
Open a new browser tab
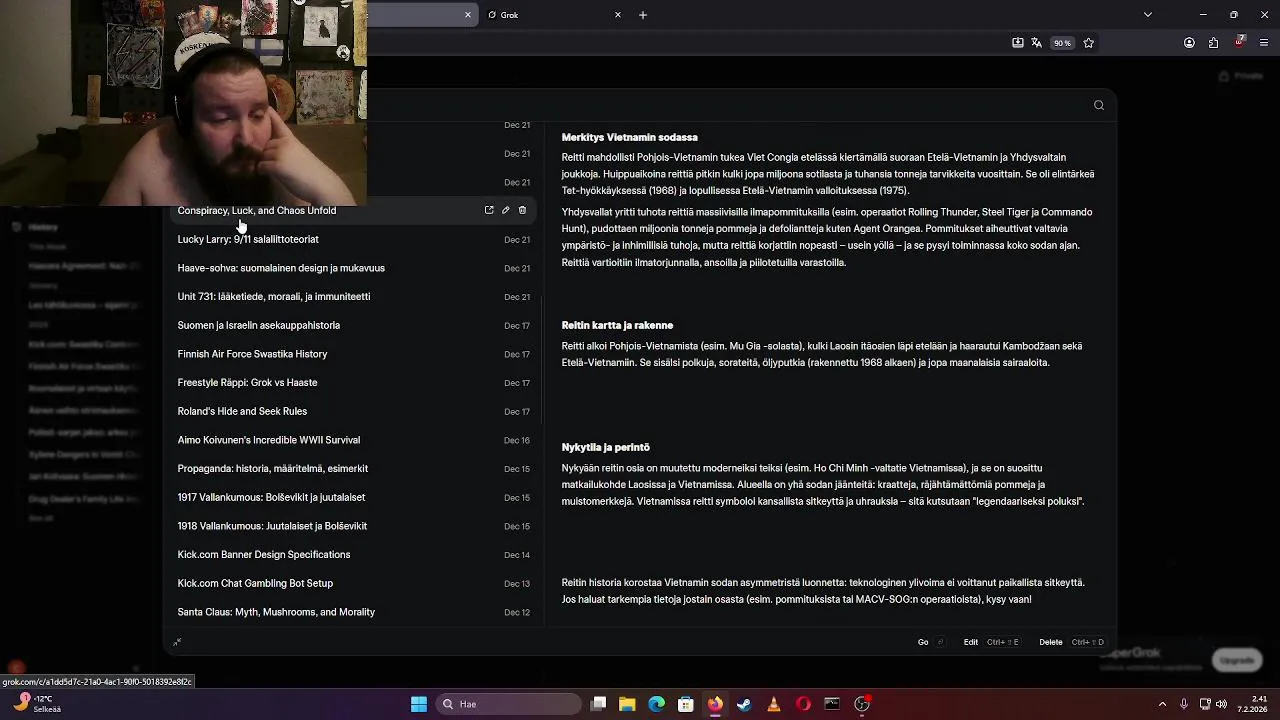tap(643, 15)
